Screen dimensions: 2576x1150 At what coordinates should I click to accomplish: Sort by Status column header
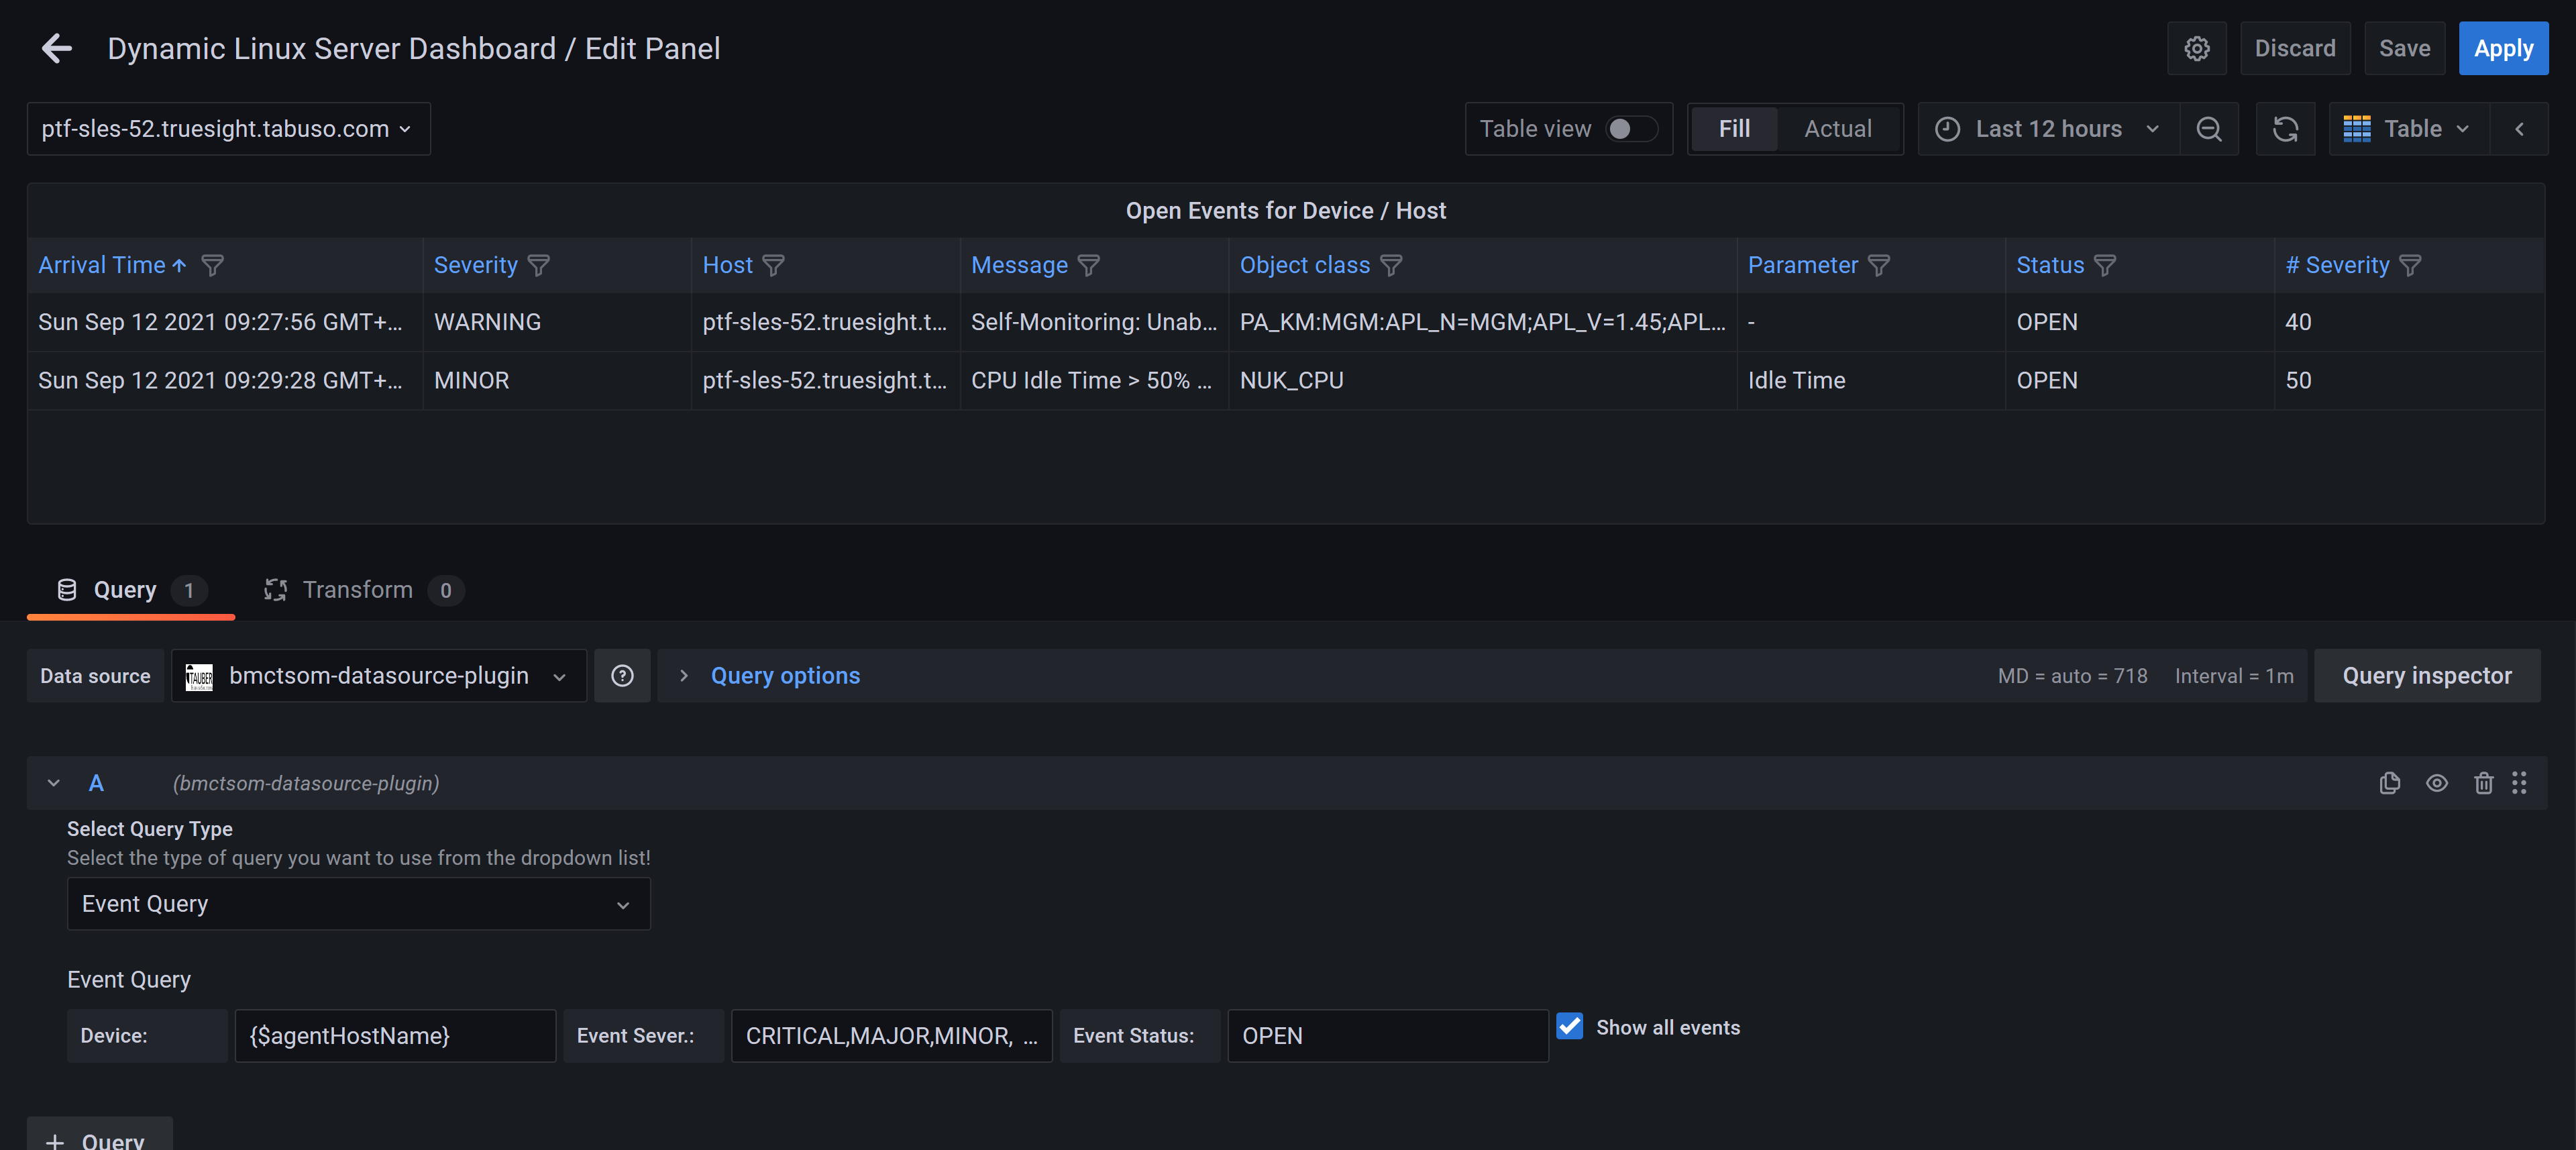[x=2049, y=265]
